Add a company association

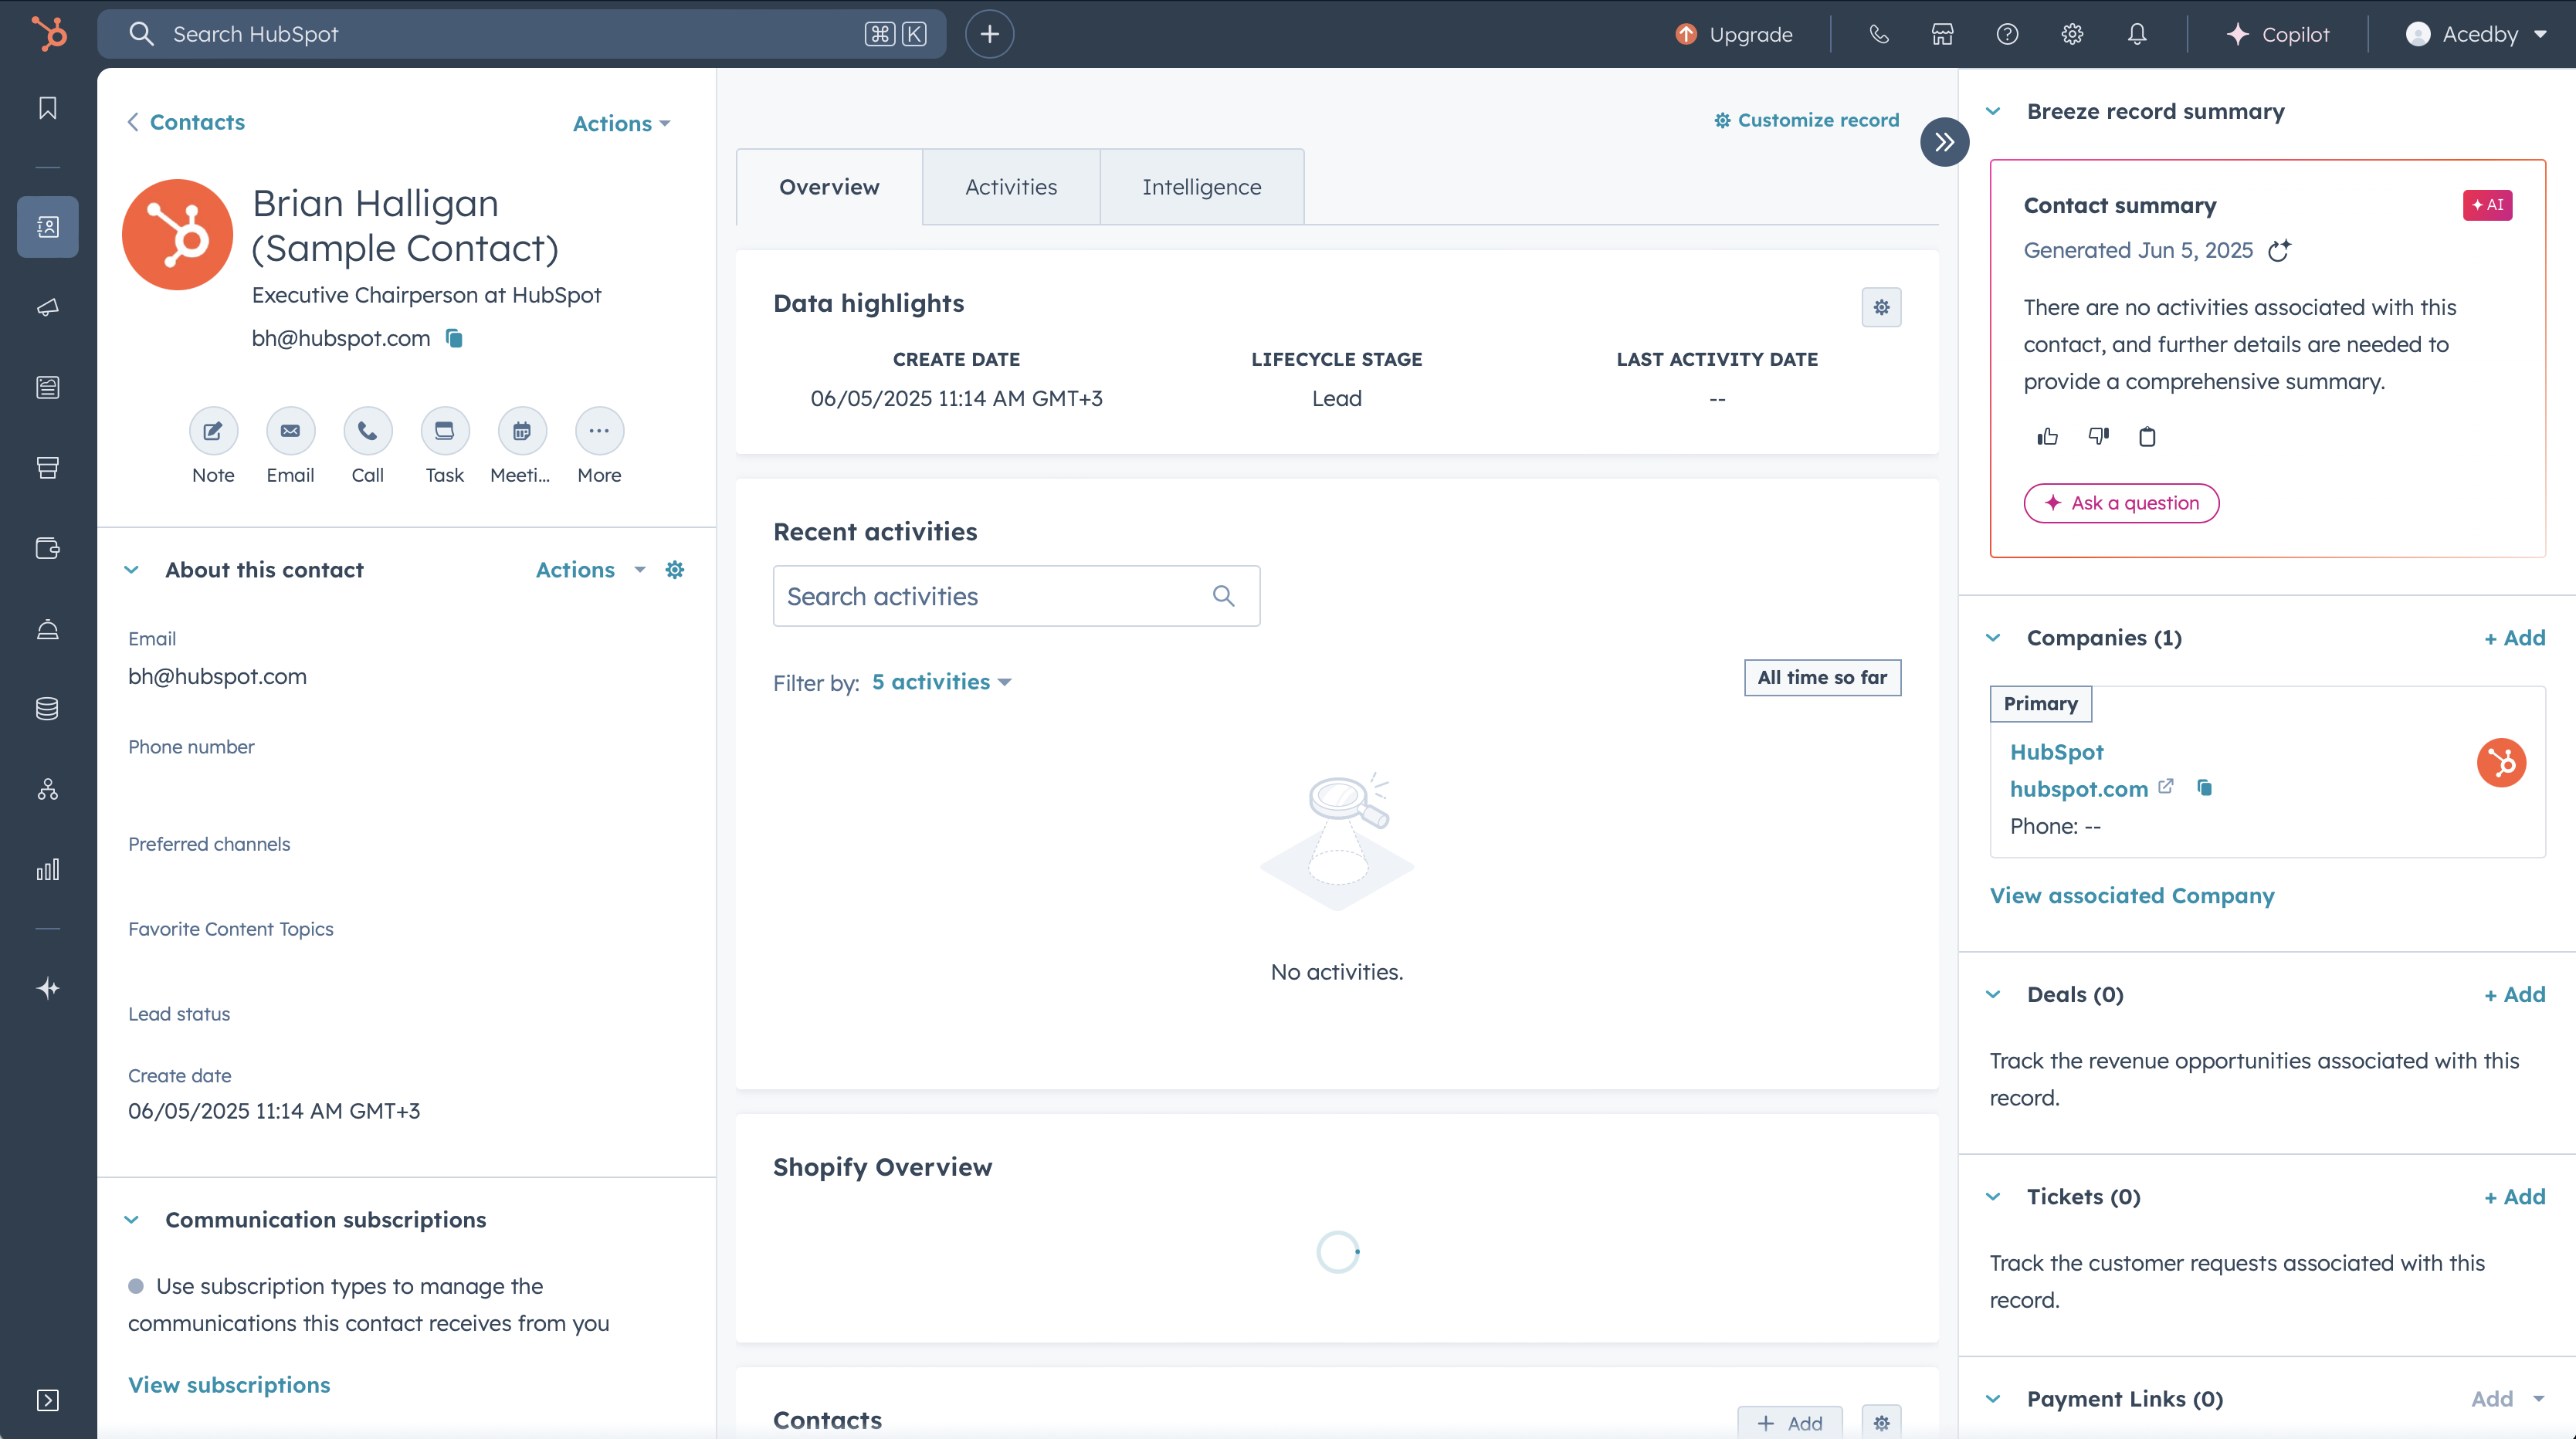[x=2515, y=638]
